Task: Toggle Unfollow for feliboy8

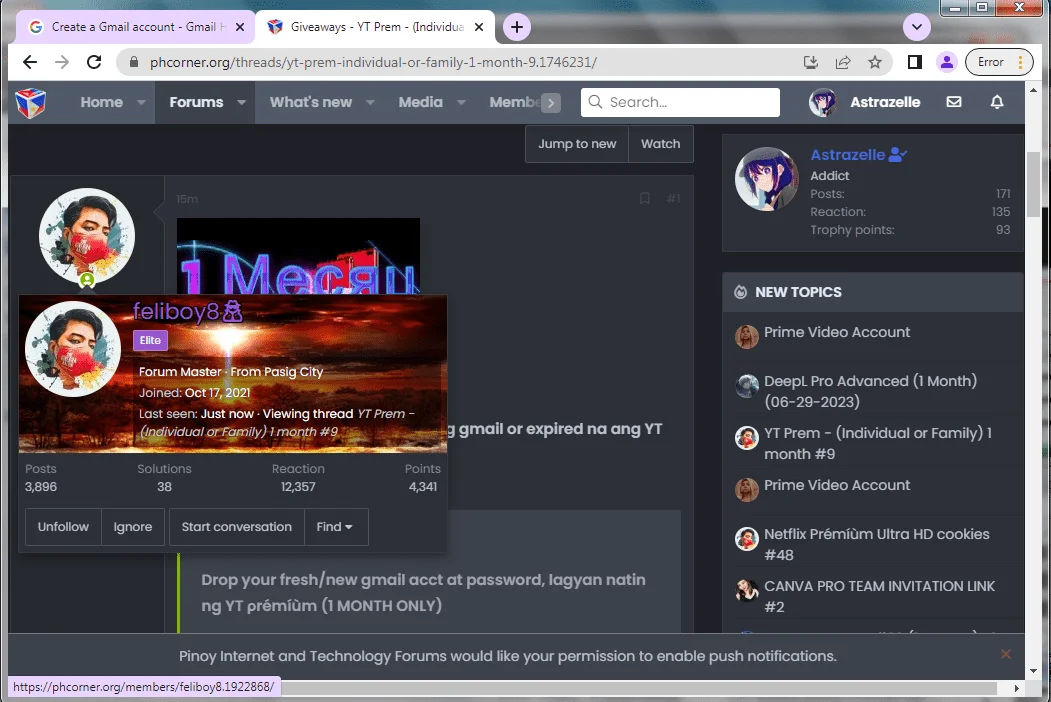Action: [63, 527]
